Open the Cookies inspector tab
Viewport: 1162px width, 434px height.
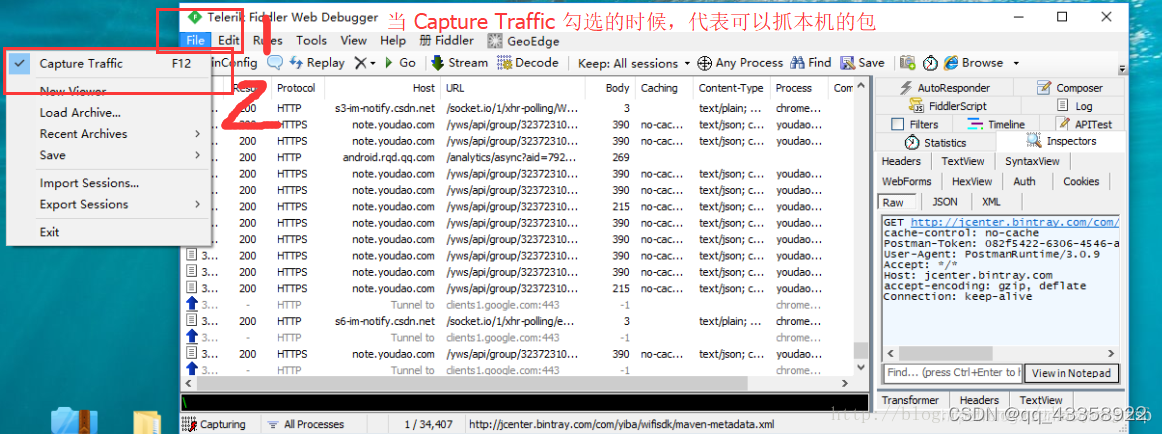tap(1080, 181)
